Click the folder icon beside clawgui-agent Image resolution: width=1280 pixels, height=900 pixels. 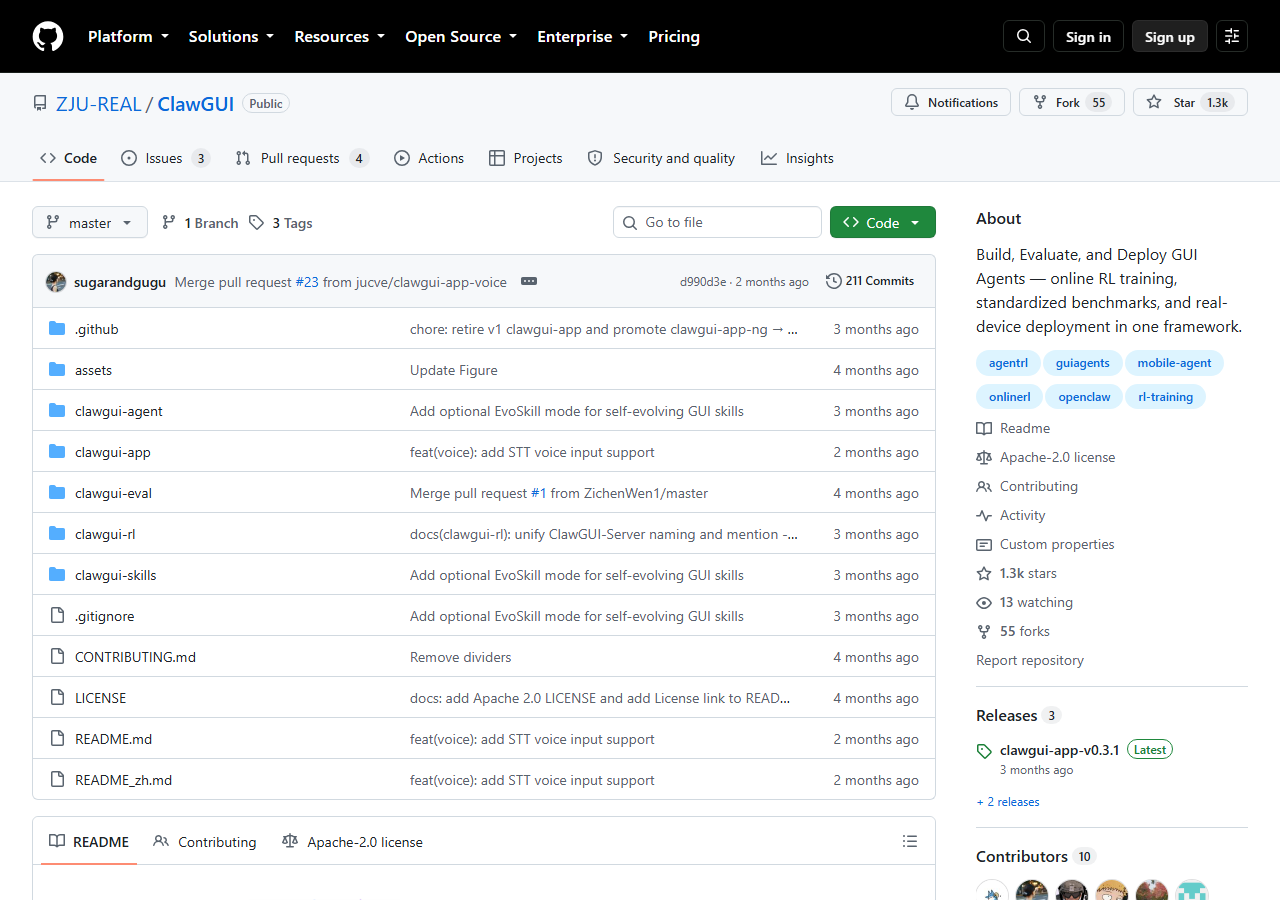57,411
